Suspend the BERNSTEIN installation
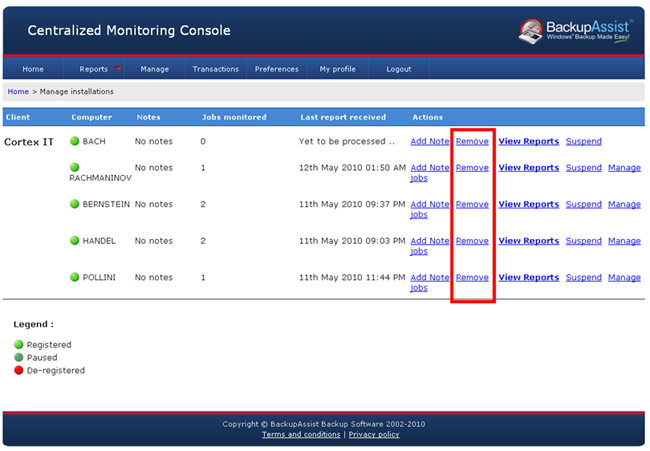 (x=583, y=204)
